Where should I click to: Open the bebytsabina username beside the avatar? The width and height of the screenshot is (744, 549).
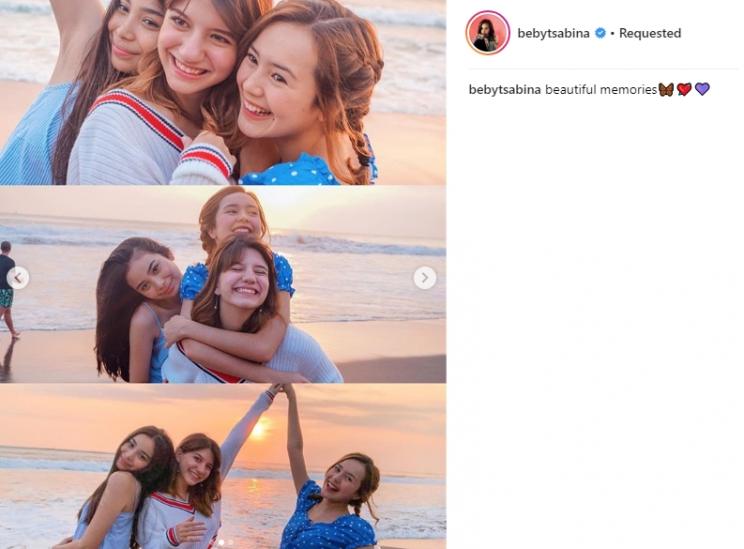(553, 33)
